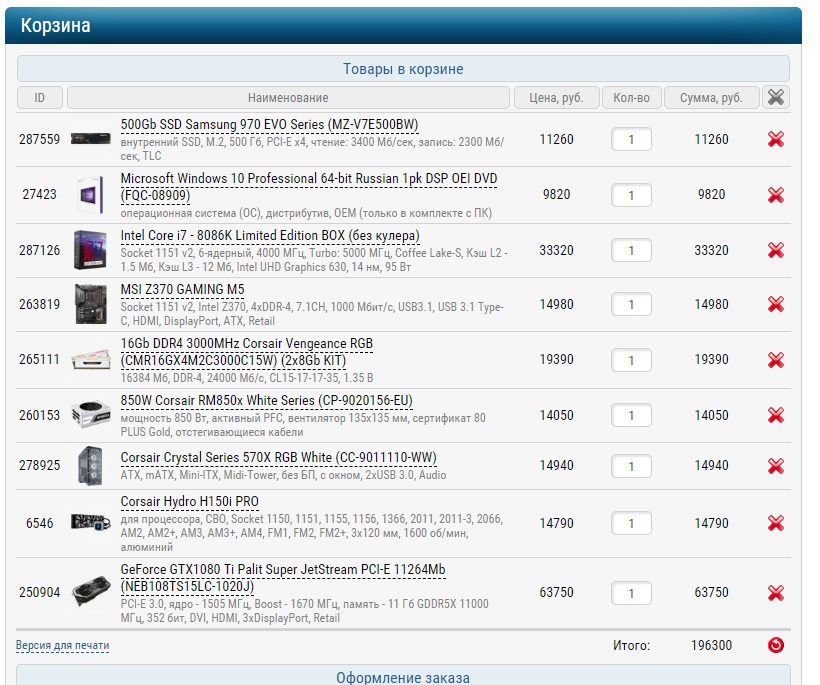The height and width of the screenshot is (685, 820).
Task: Delete MSI Z370 GAMING M5 from cart
Action: pos(776,304)
